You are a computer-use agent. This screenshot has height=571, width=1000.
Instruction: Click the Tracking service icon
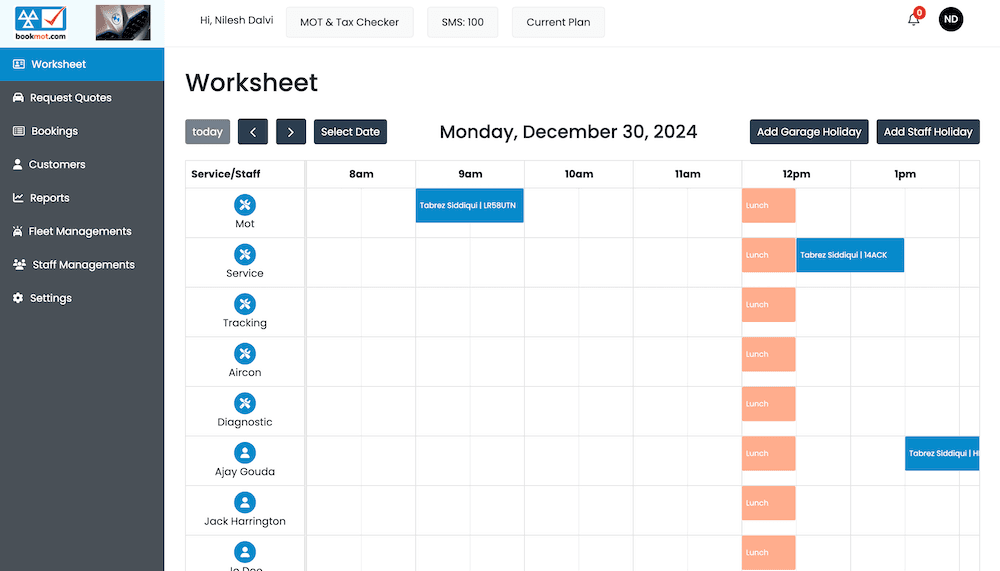coord(245,304)
